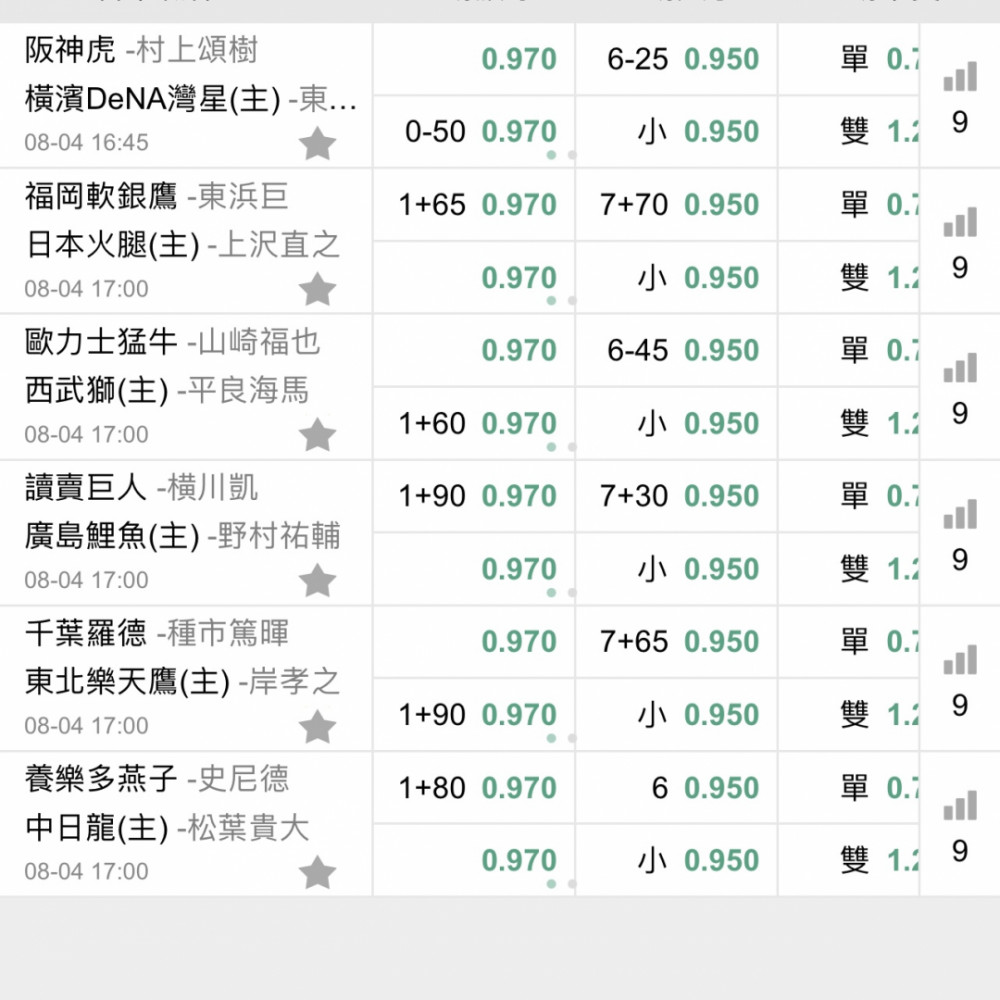
Task: Bet 單 in the 養樂多燕子 match
Action: 849,788
